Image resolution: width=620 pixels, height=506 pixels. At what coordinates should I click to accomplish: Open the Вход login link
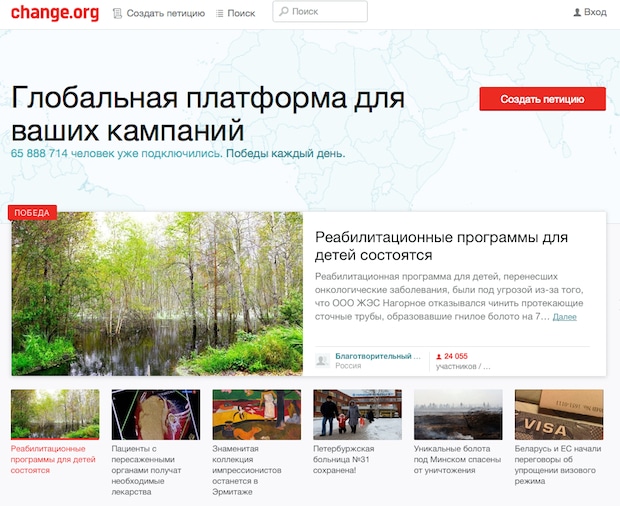coord(595,12)
